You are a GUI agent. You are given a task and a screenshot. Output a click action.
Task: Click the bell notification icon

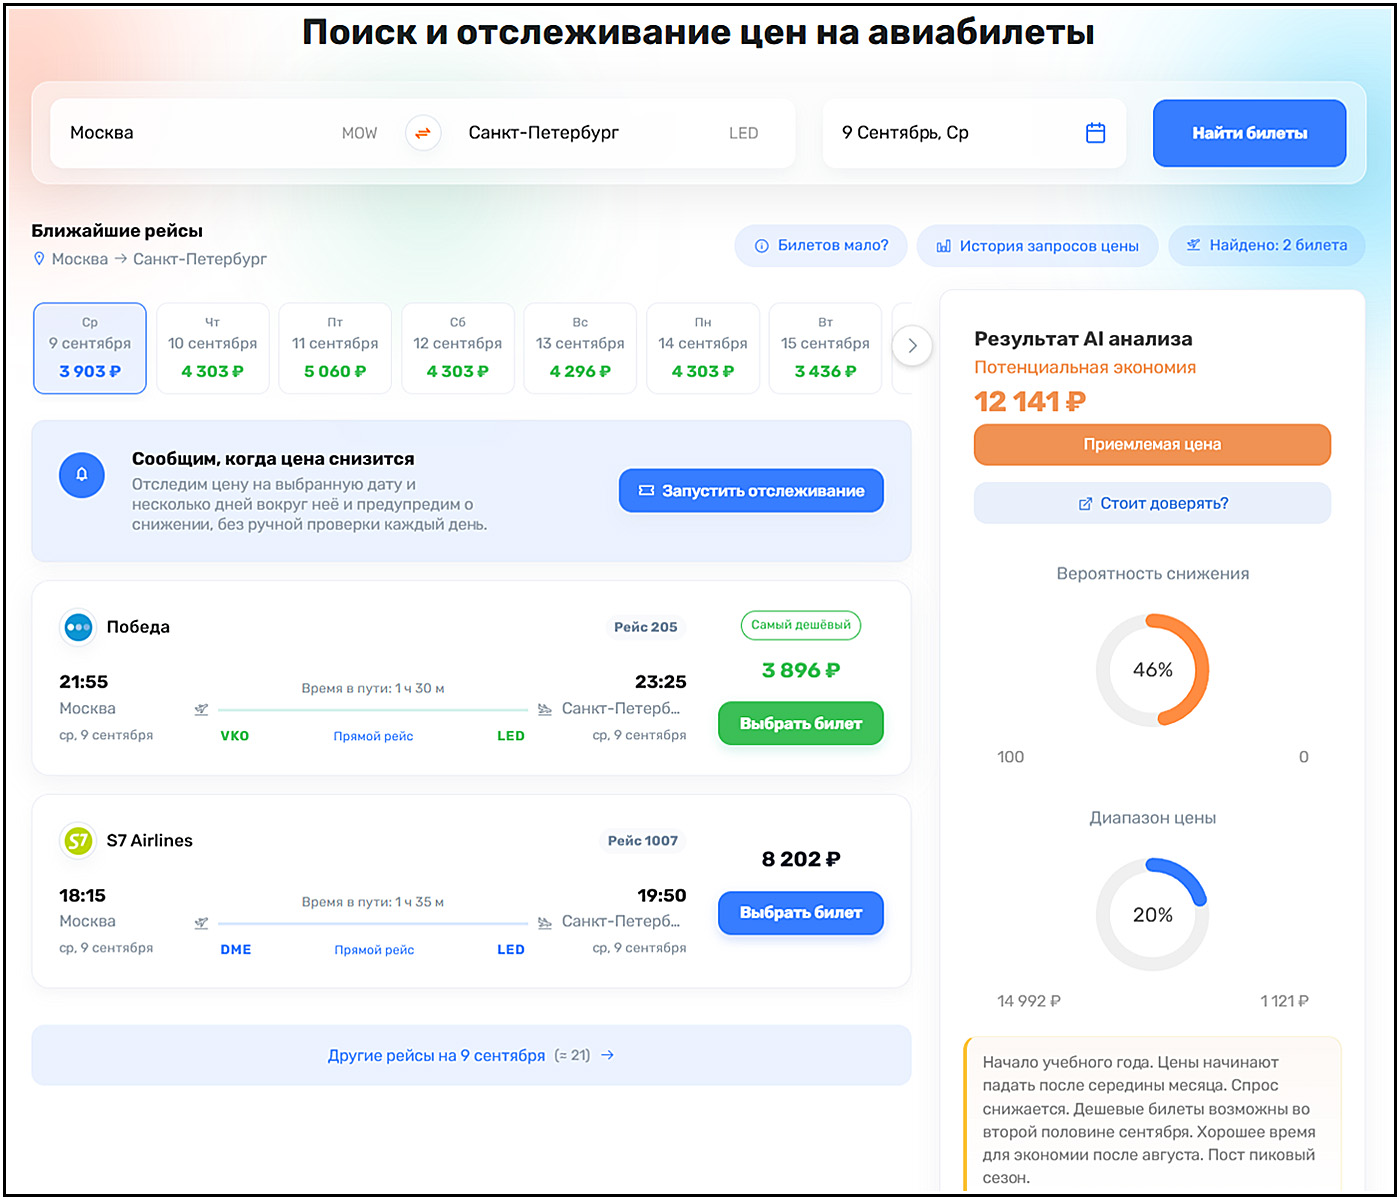[x=82, y=475]
